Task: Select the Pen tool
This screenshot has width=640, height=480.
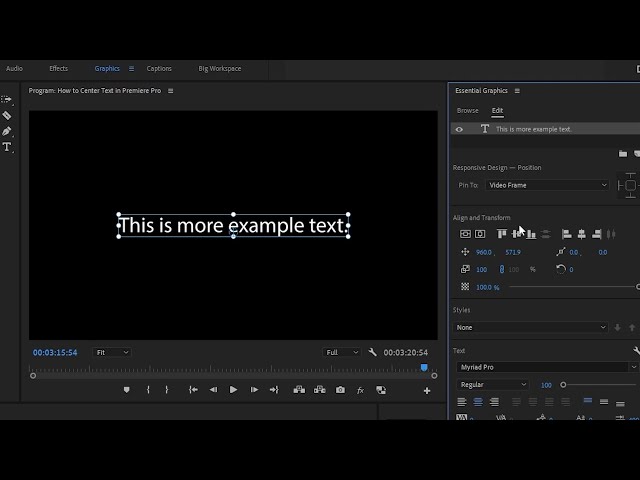Action: point(7,131)
